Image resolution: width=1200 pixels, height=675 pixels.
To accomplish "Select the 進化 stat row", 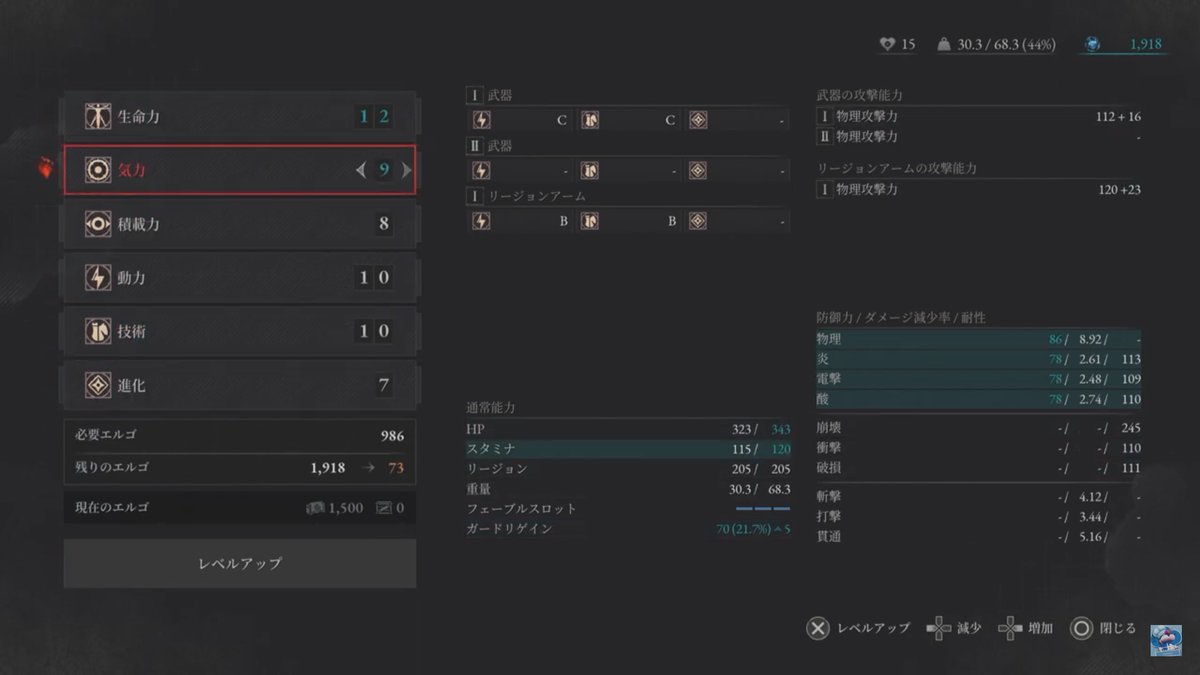I will pos(240,385).
